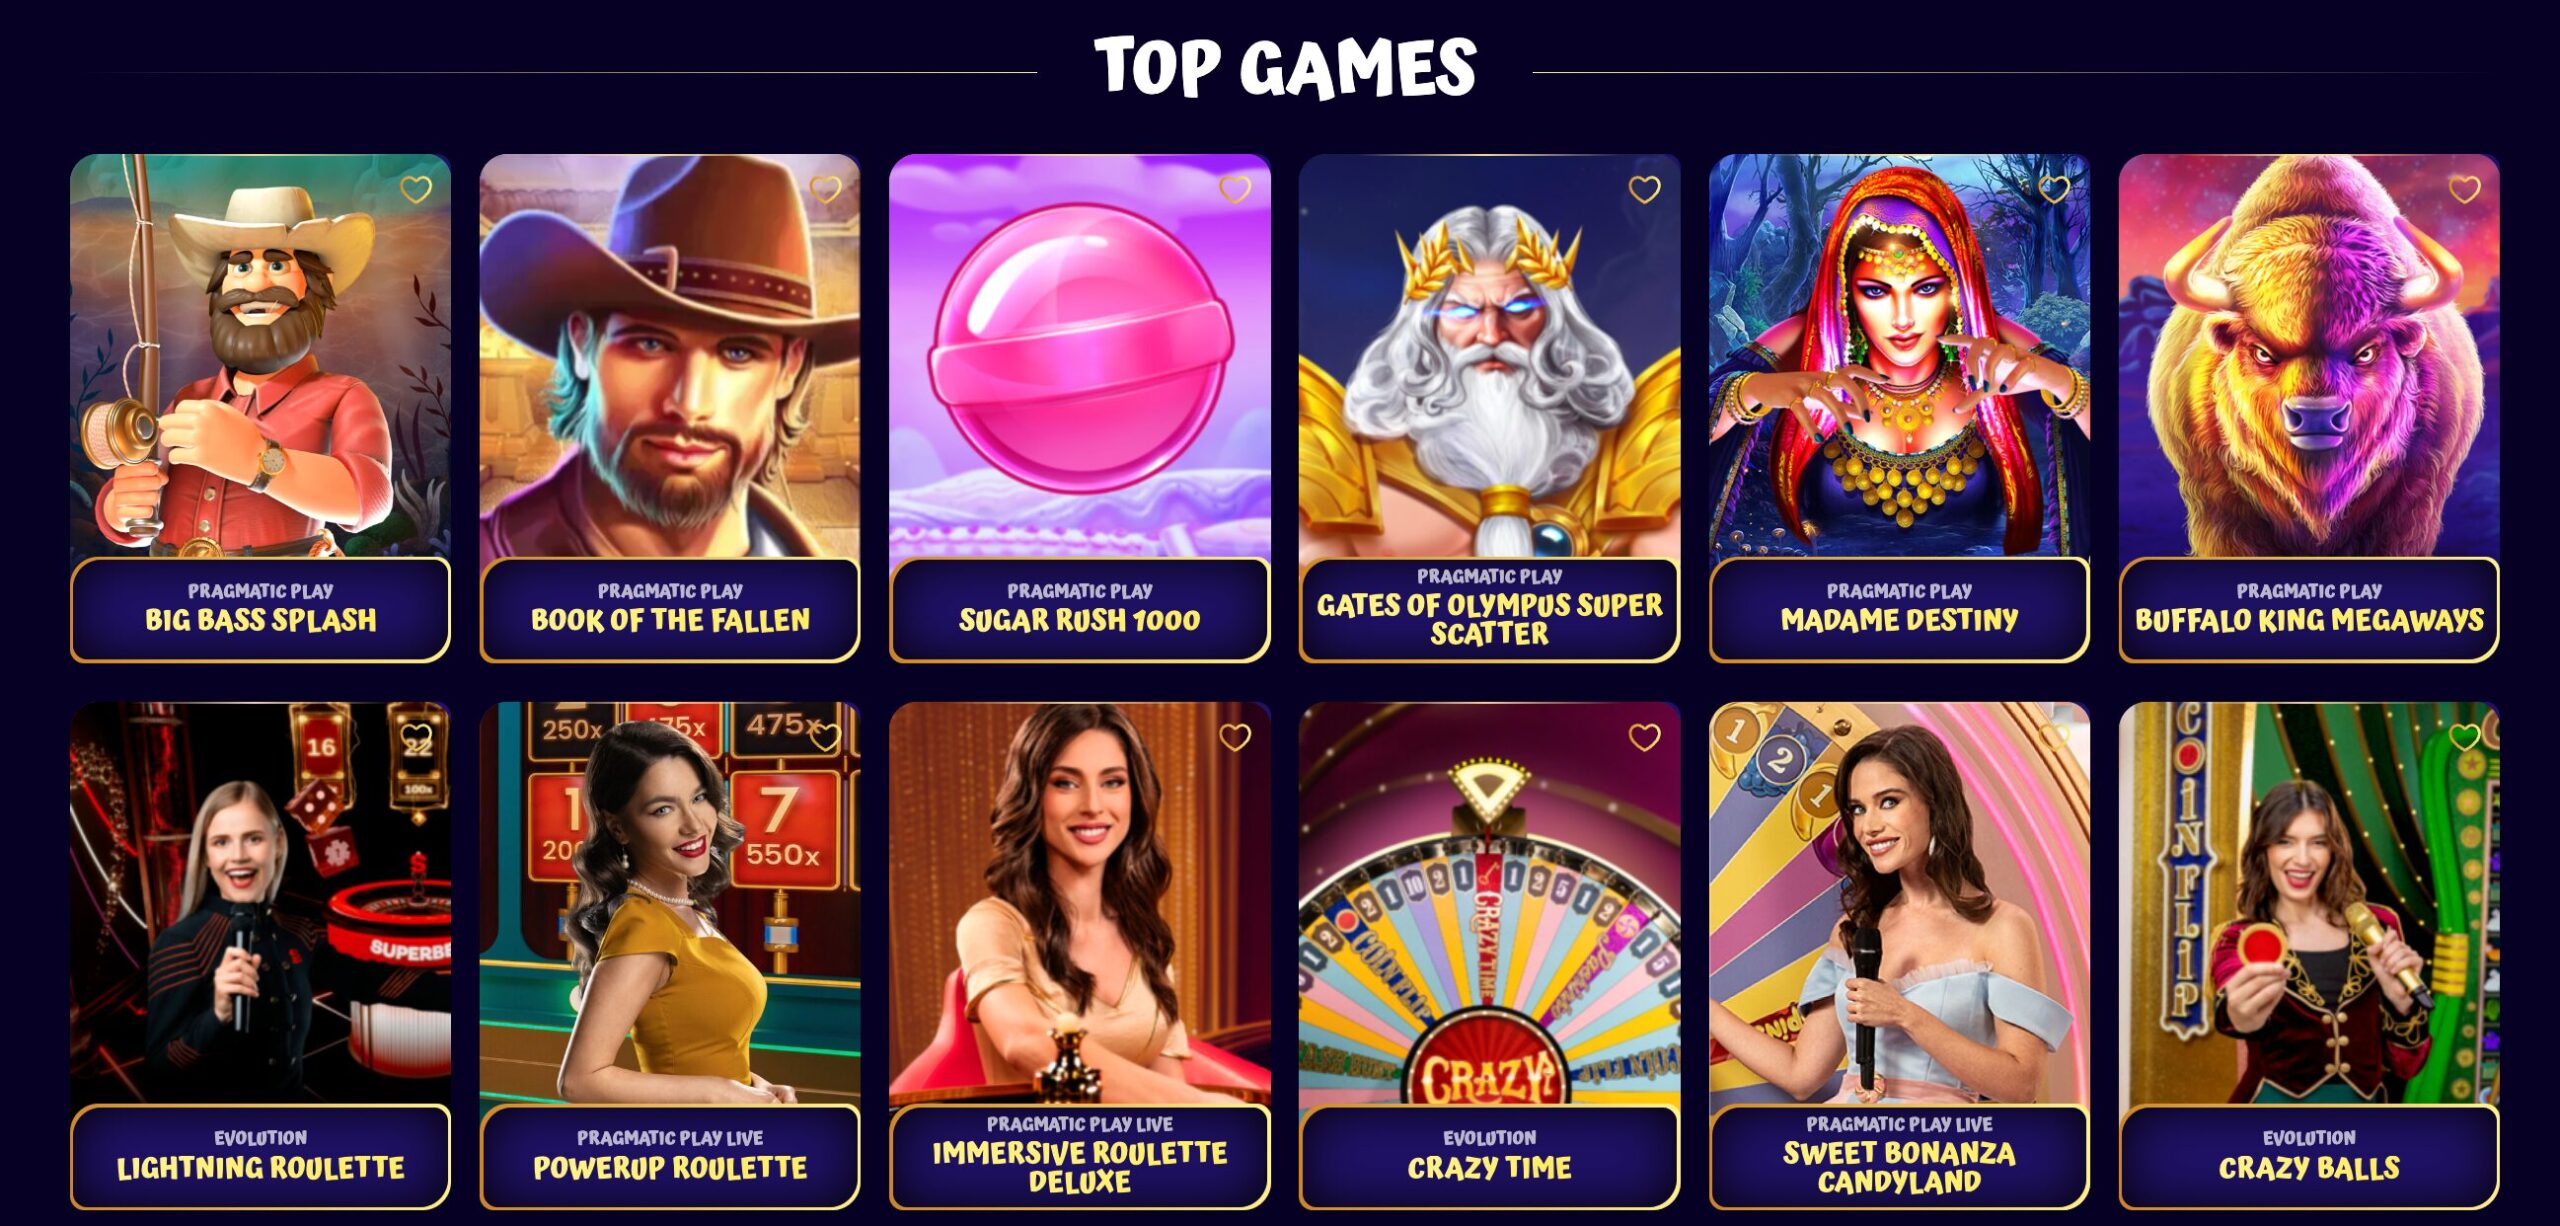Favorite Buffalo King Megaways via heart icon
Screen dimensions: 2560x1226
[x=2465, y=189]
